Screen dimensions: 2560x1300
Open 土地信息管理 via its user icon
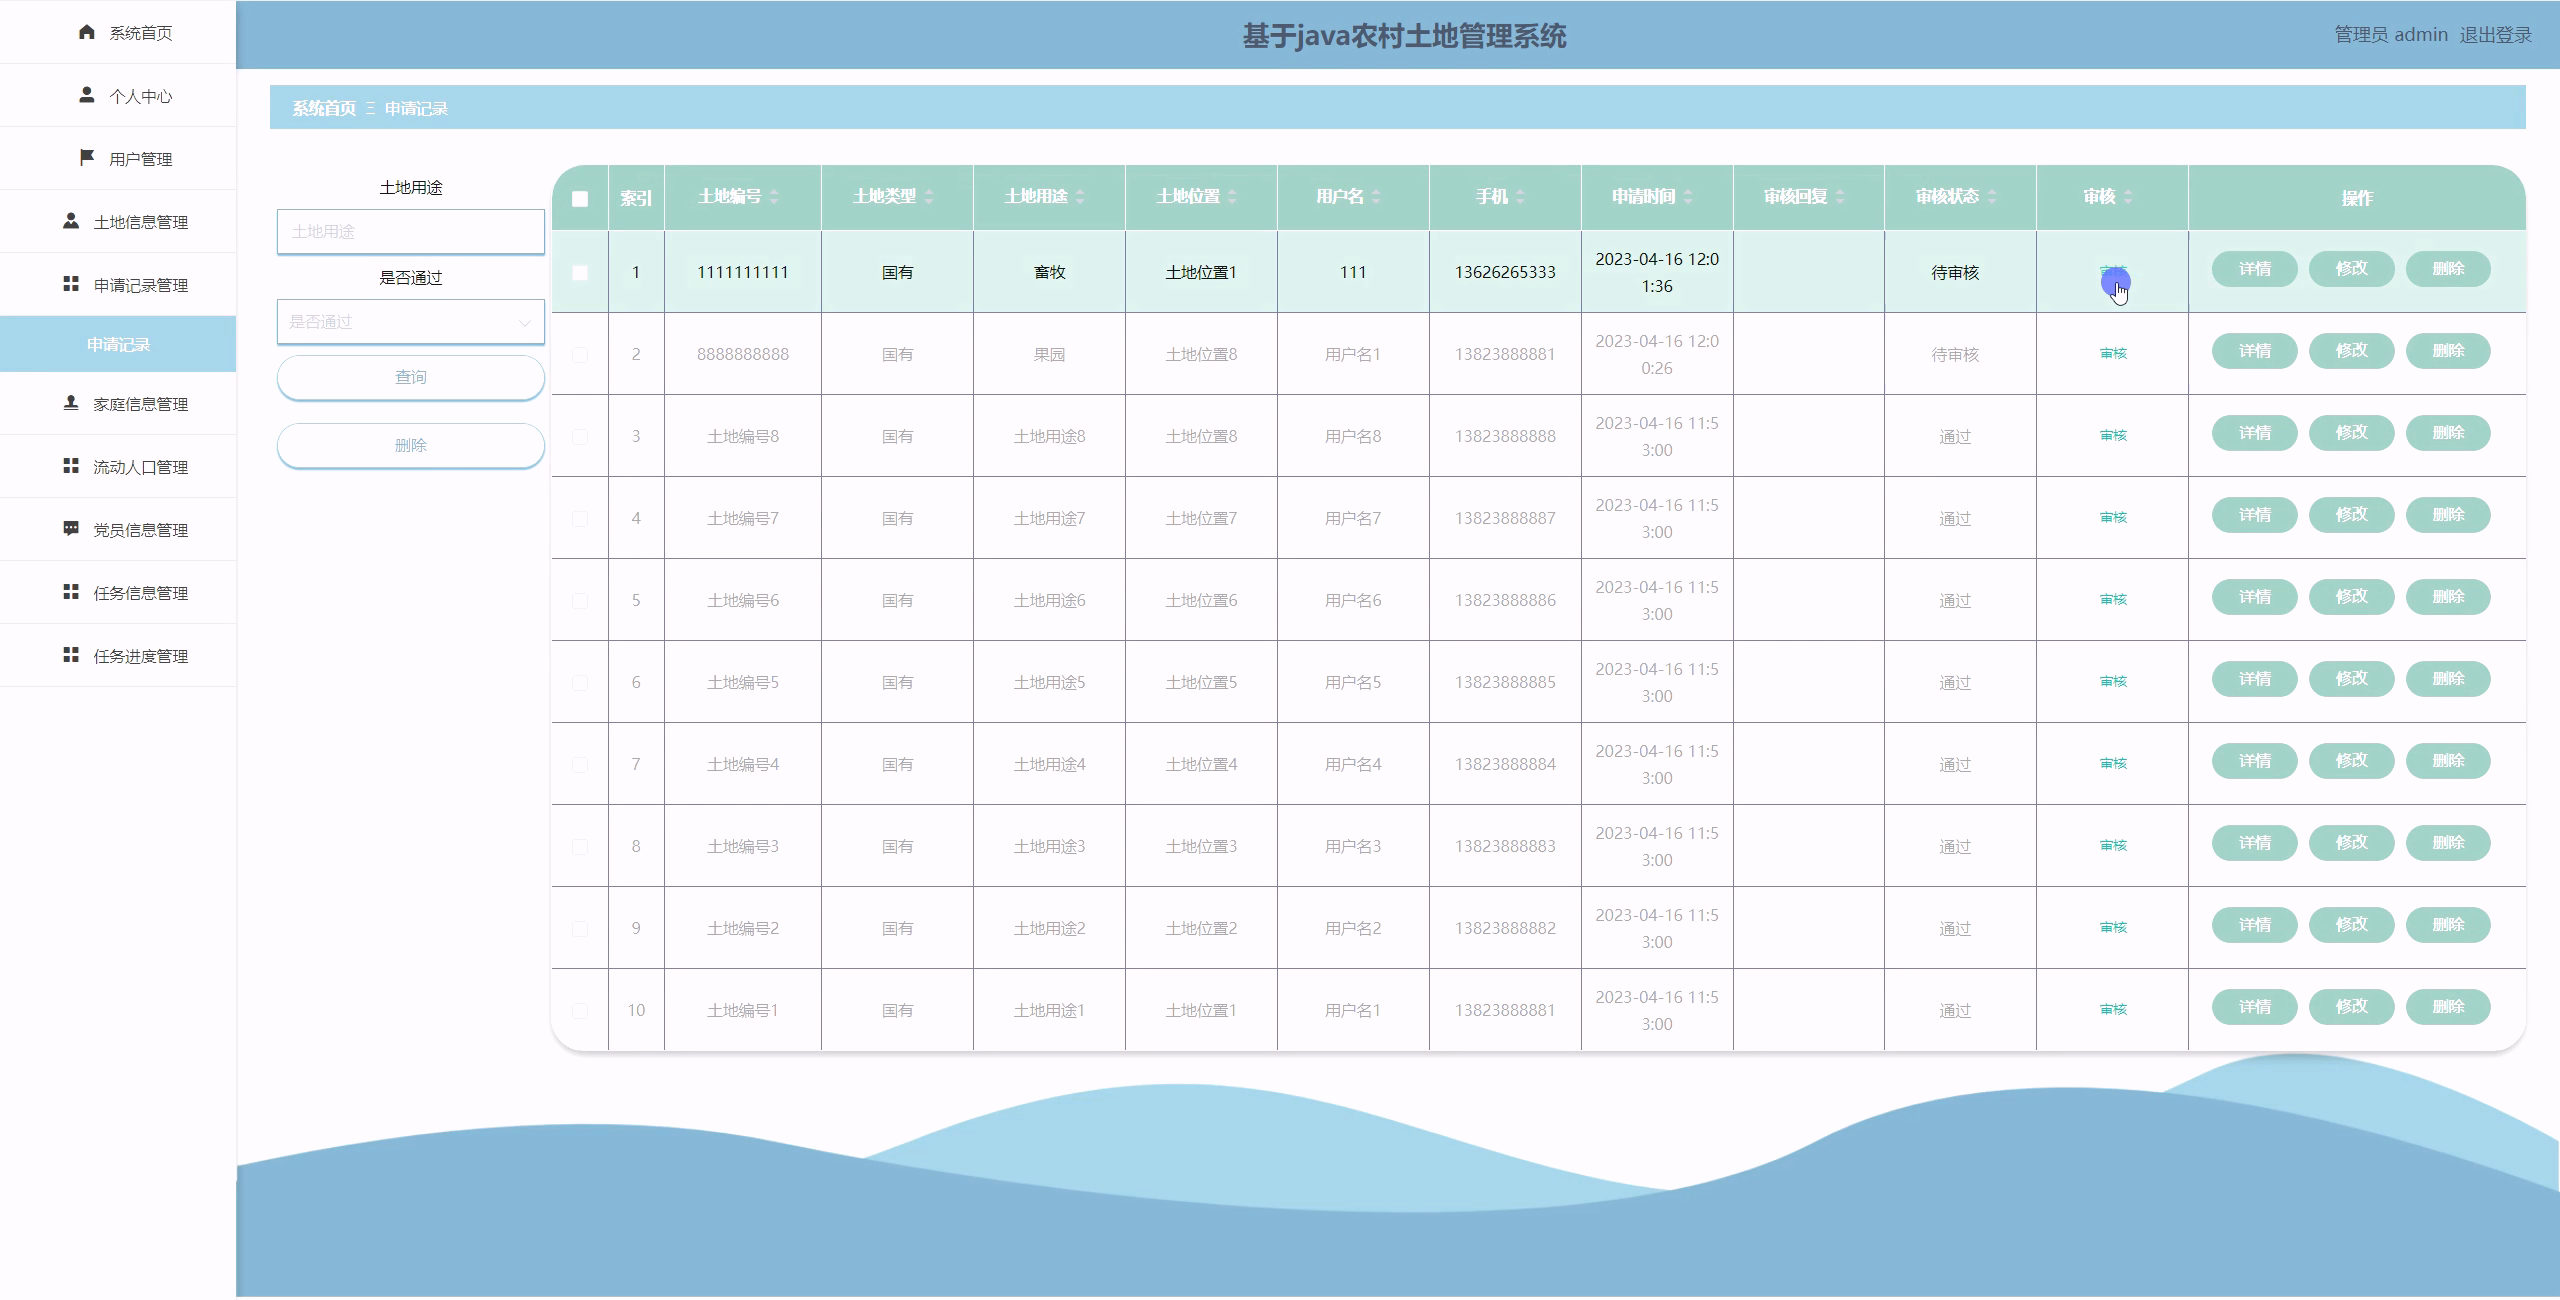70,220
